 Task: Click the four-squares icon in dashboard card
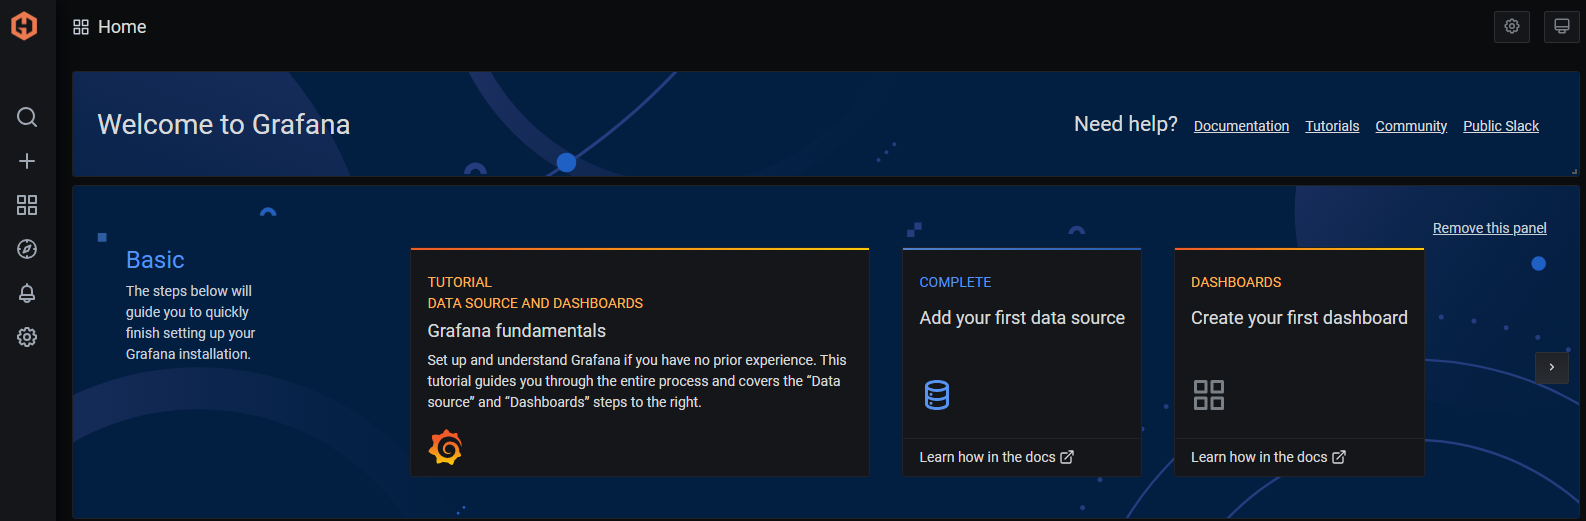(x=1209, y=395)
